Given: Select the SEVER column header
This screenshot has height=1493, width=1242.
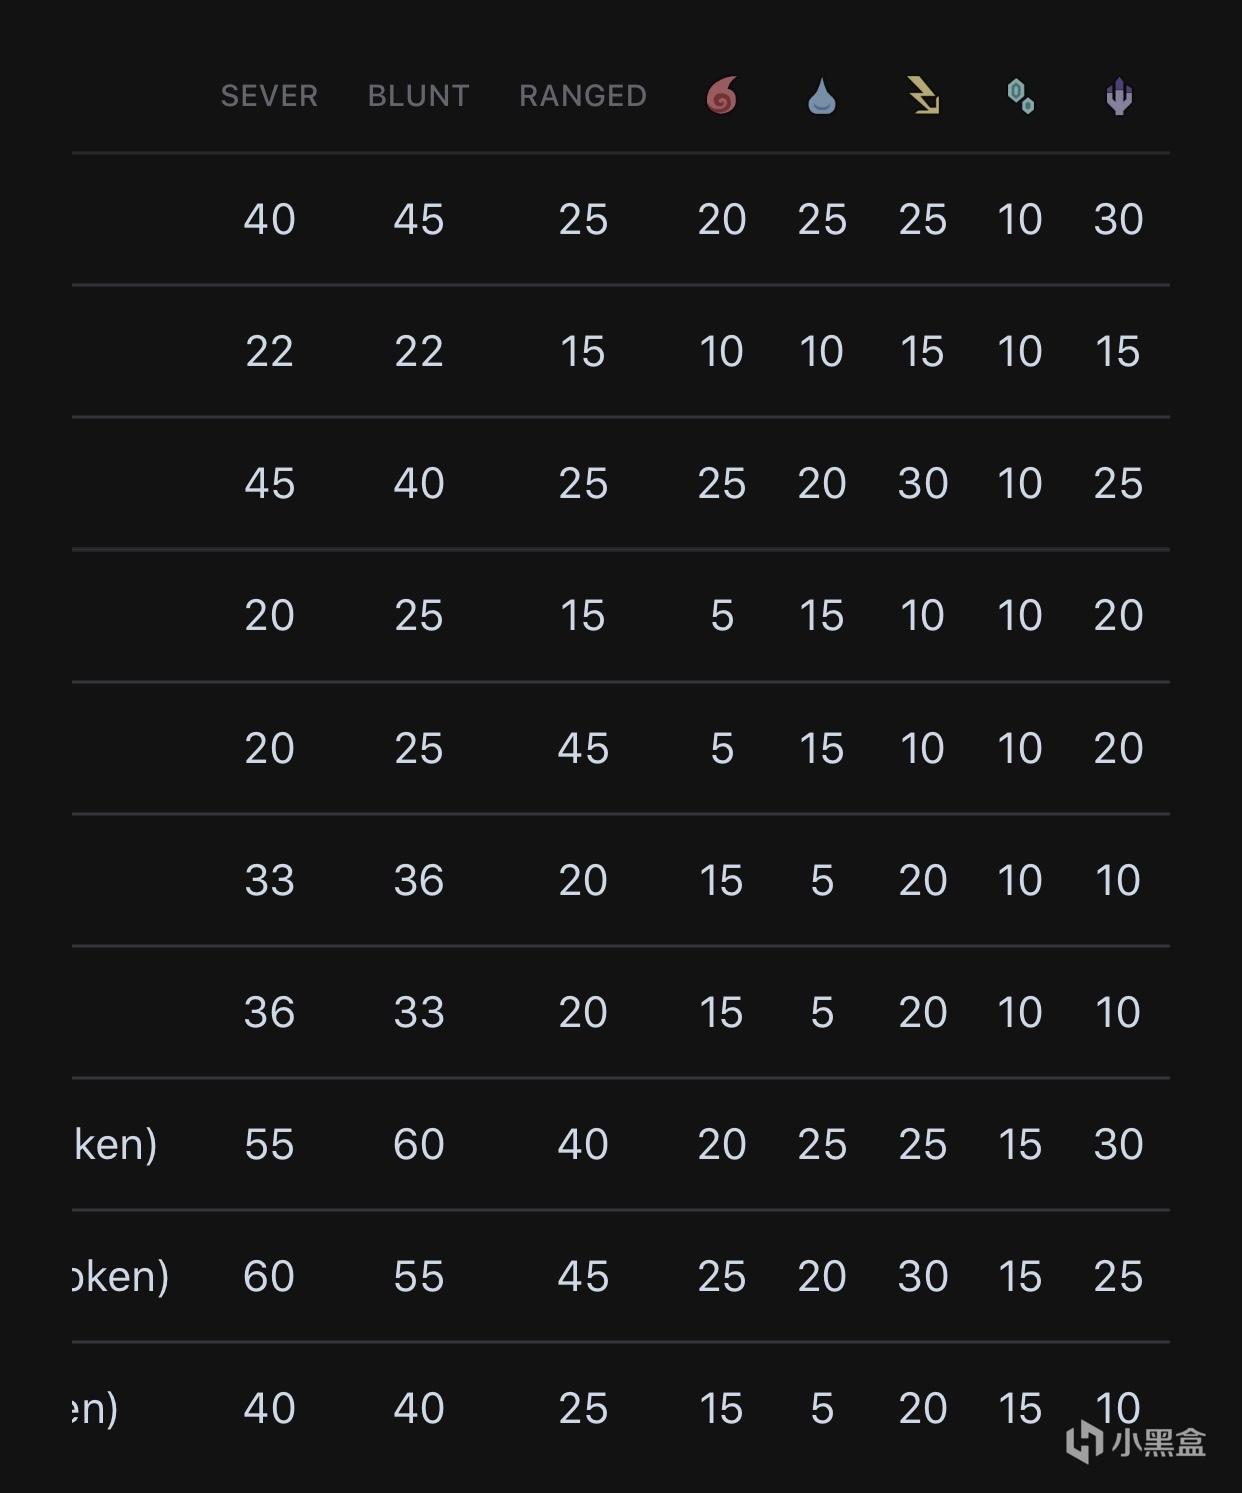Looking at the screenshot, I should 269,96.
